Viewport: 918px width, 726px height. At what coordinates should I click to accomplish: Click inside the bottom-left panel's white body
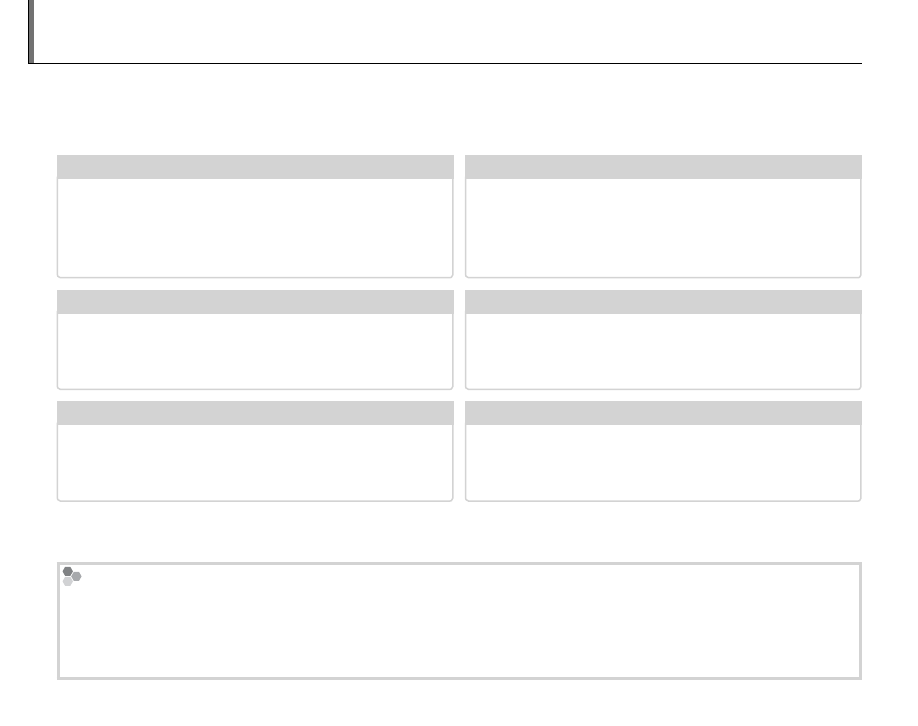tap(255, 462)
